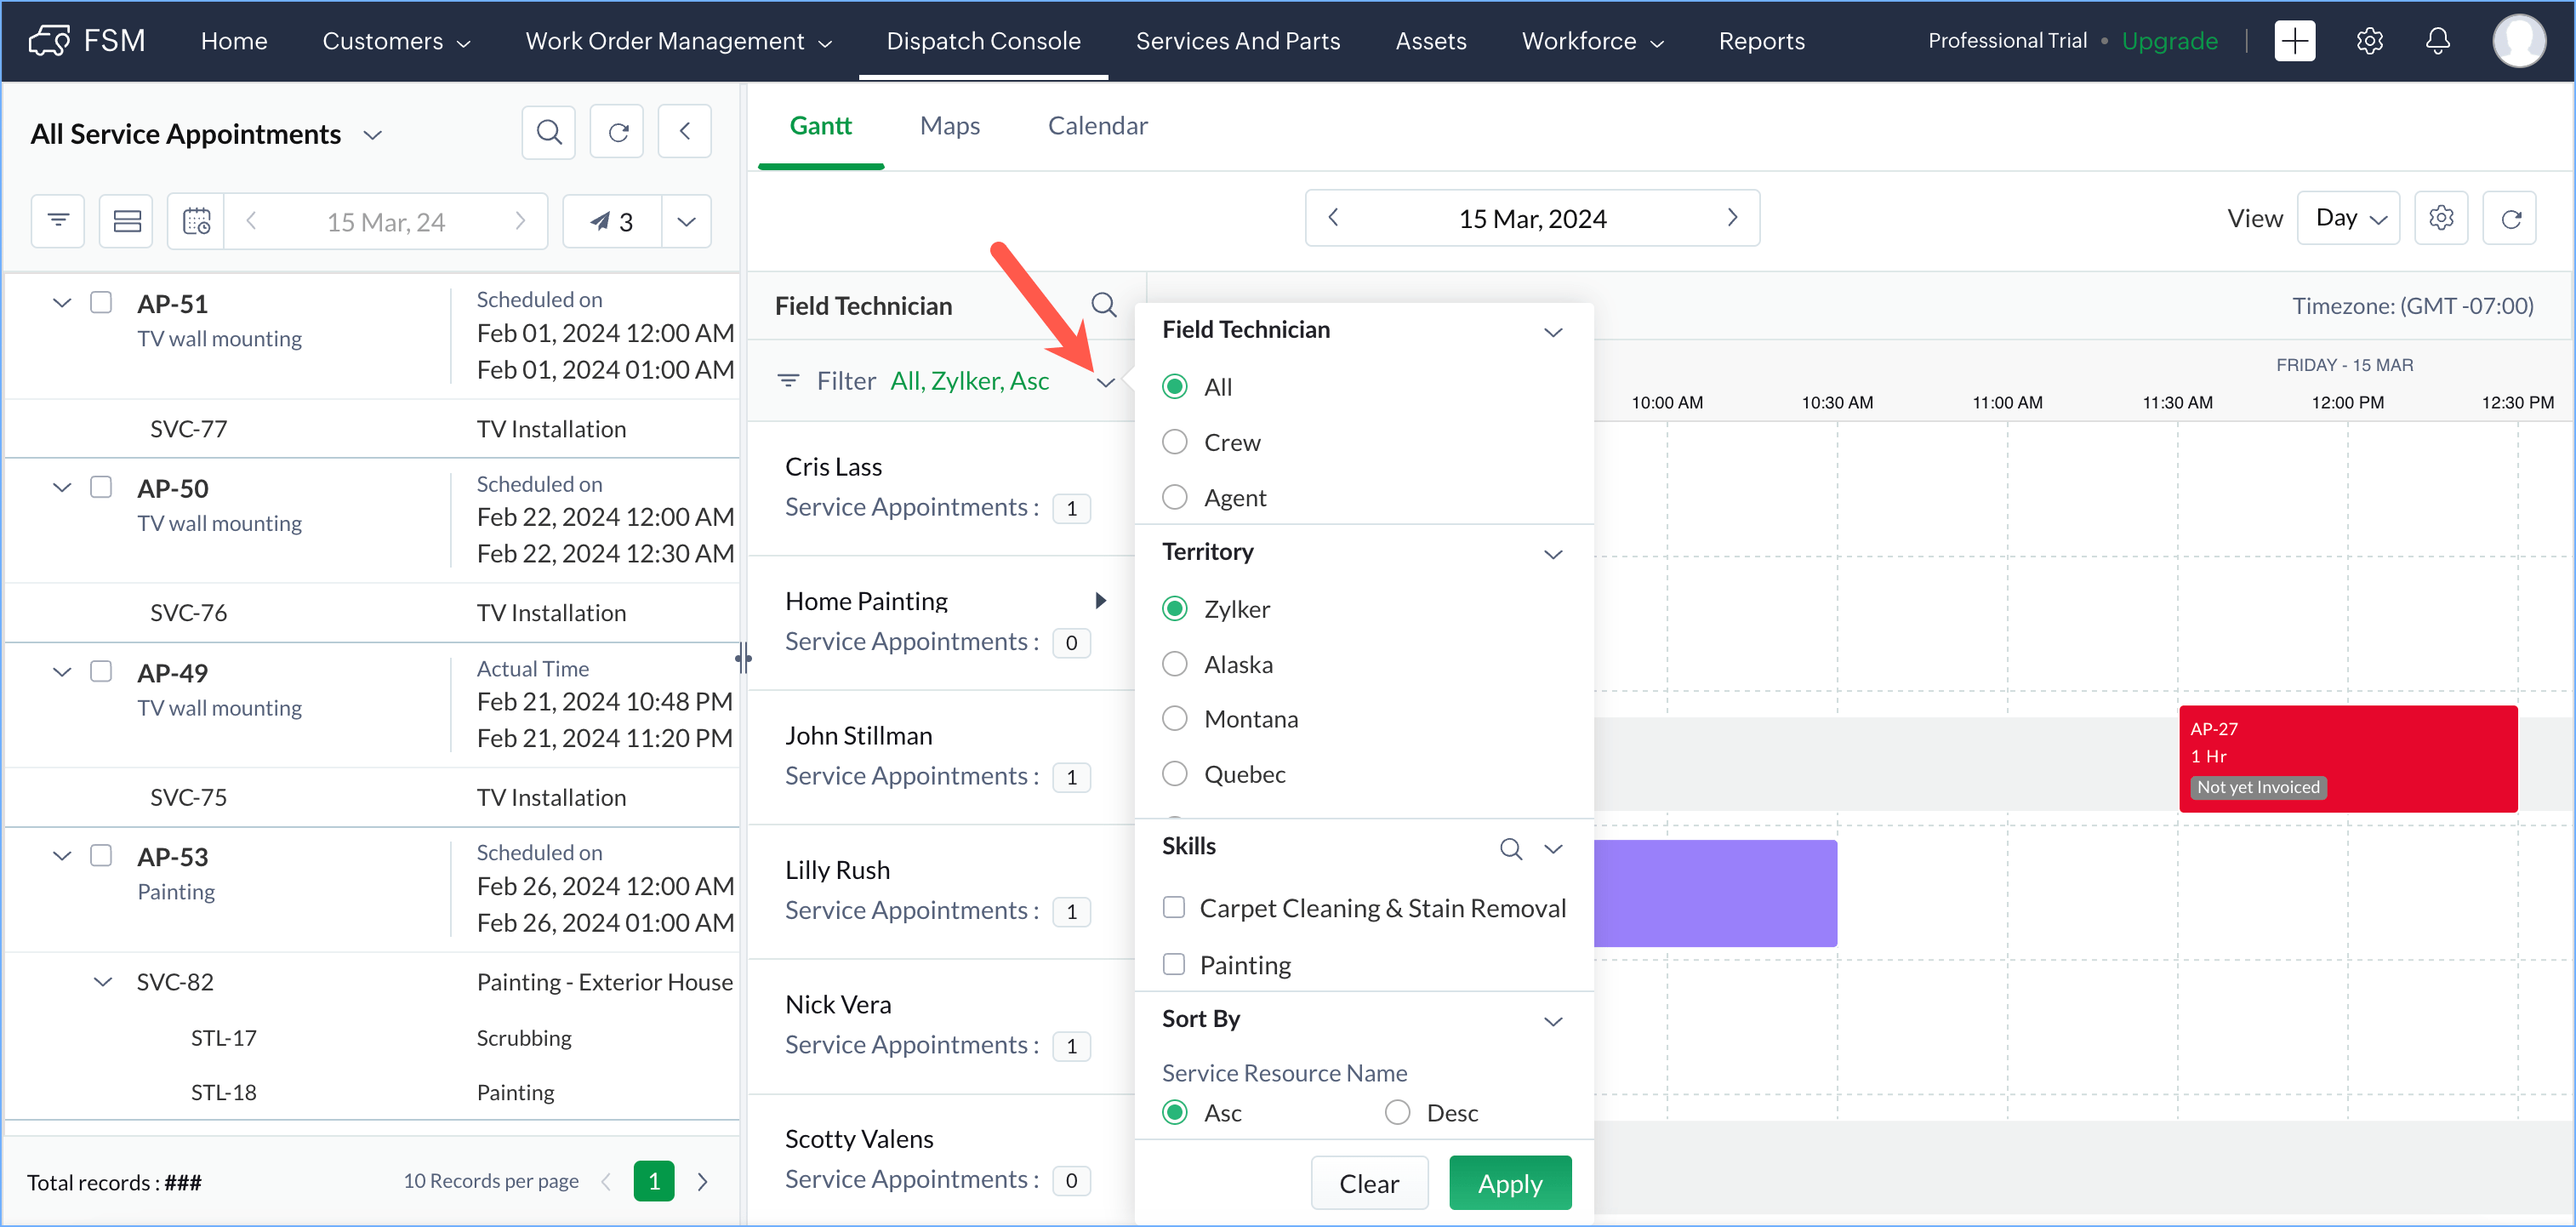Select the Crew radio button
The image size is (2576, 1227).
coord(1175,442)
